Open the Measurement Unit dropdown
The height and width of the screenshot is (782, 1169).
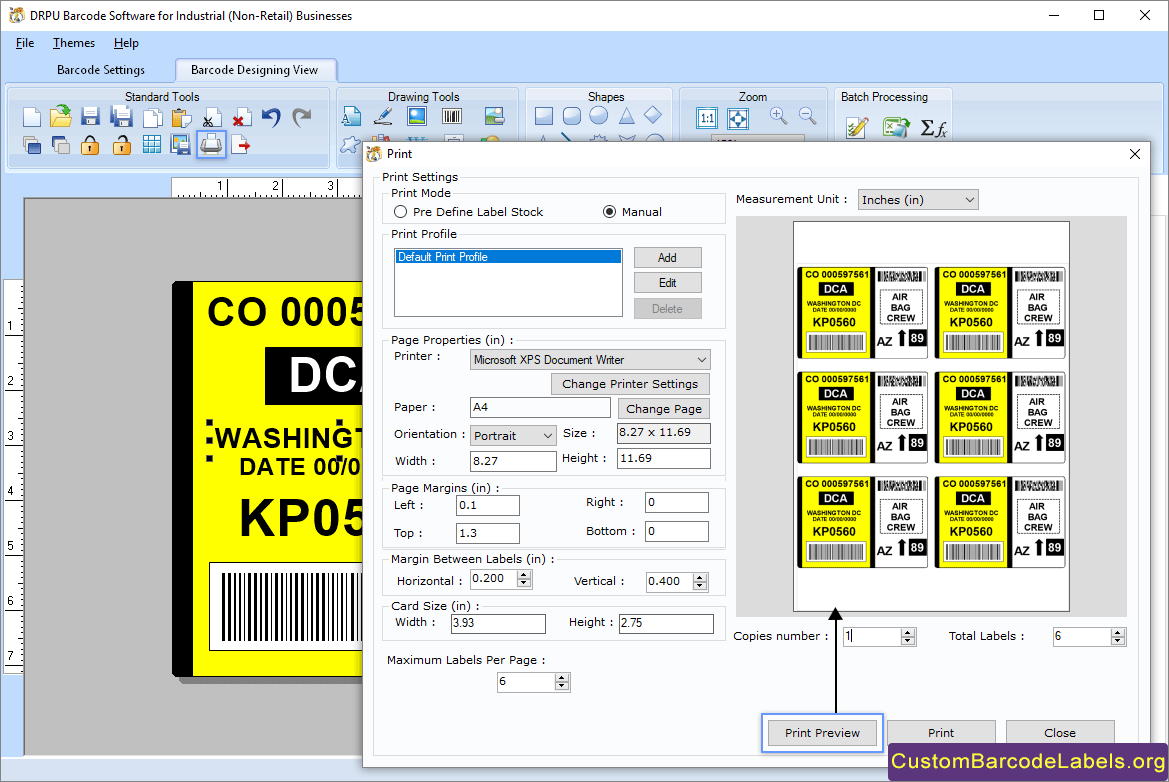[x=918, y=200]
